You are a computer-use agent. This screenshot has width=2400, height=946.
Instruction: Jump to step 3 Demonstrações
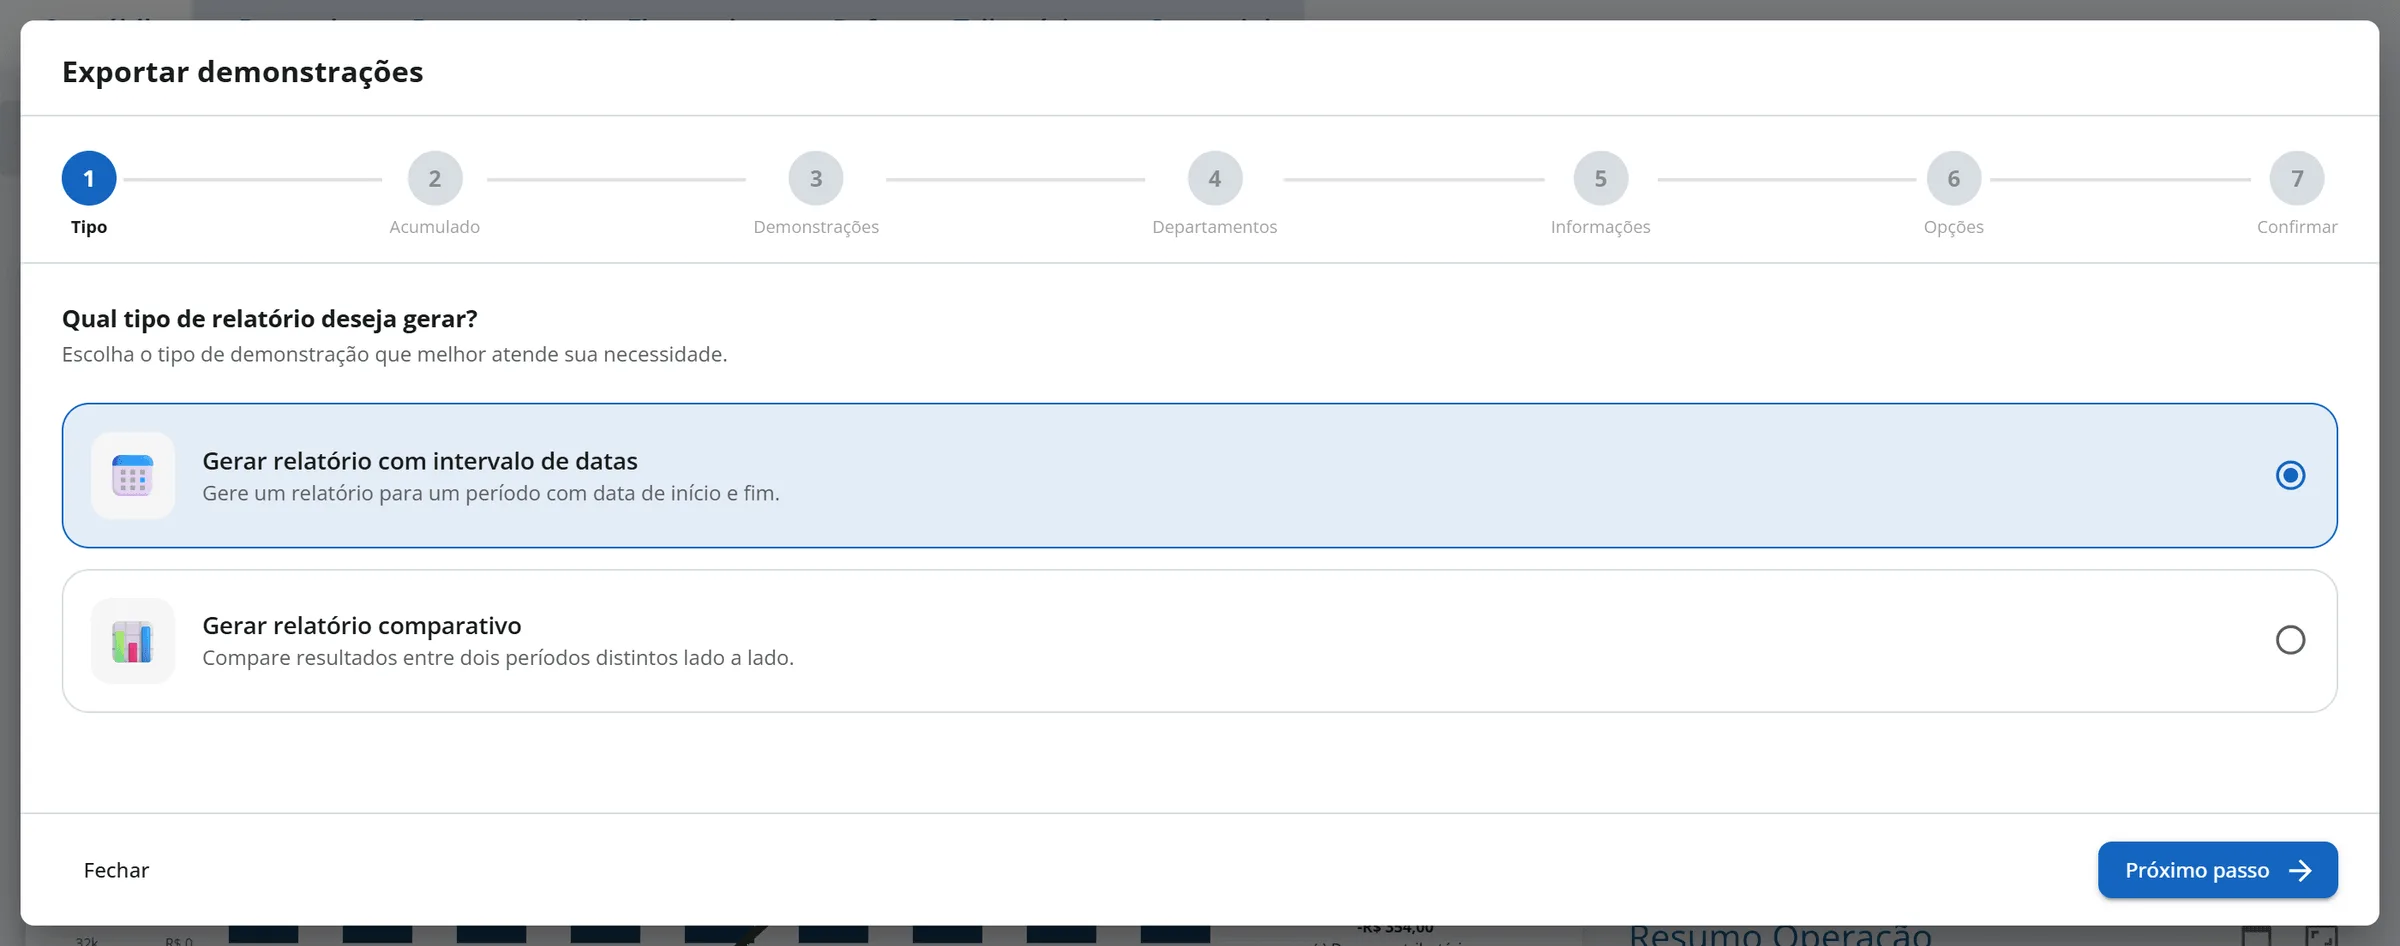click(816, 179)
